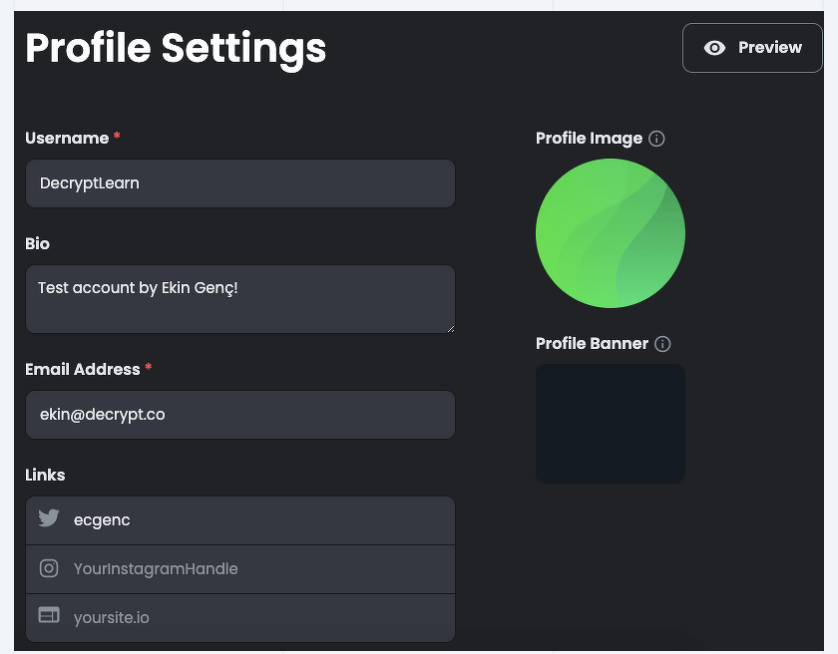This screenshot has height=654, width=838.
Task: Click the Profile Image info icon
Action: [x=656, y=139]
